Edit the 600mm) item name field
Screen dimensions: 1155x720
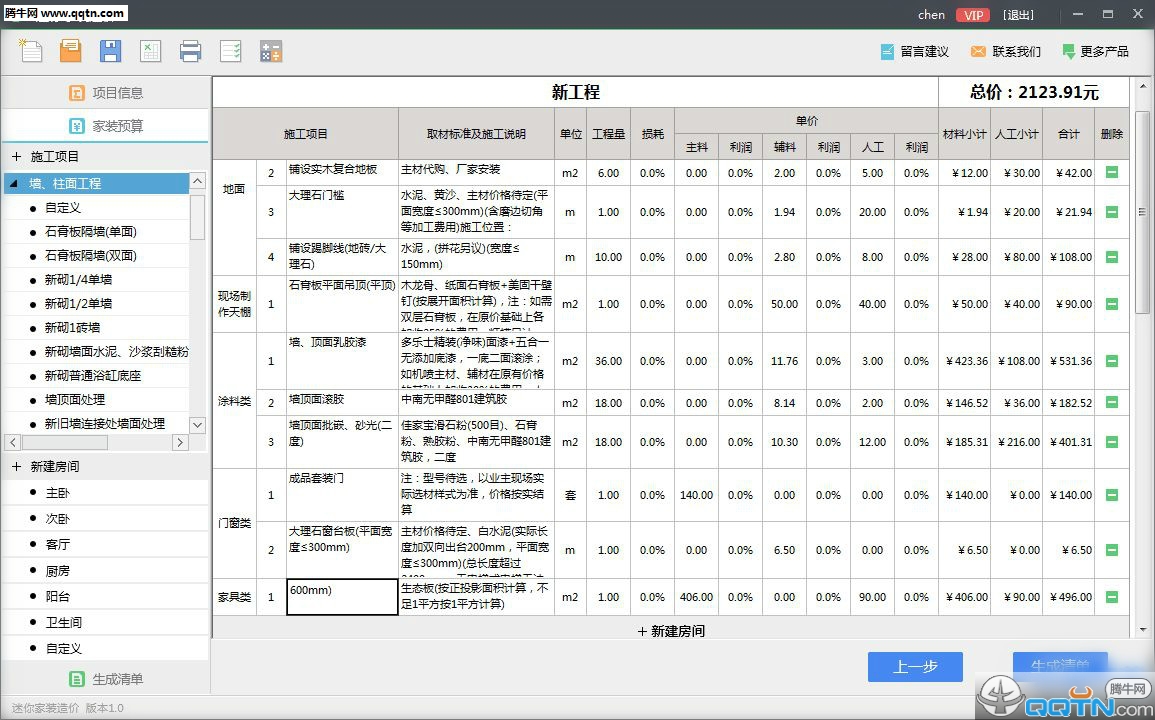[x=343, y=597]
